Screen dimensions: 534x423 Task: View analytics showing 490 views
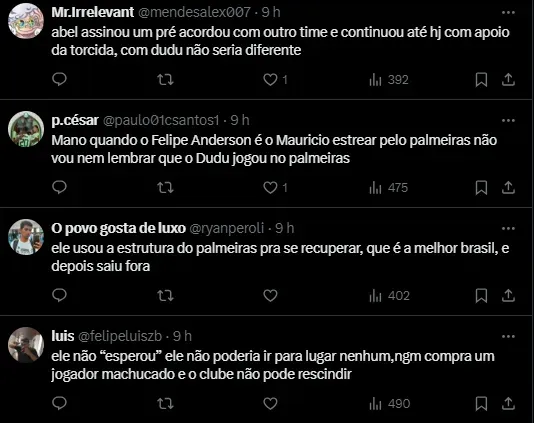(390, 404)
